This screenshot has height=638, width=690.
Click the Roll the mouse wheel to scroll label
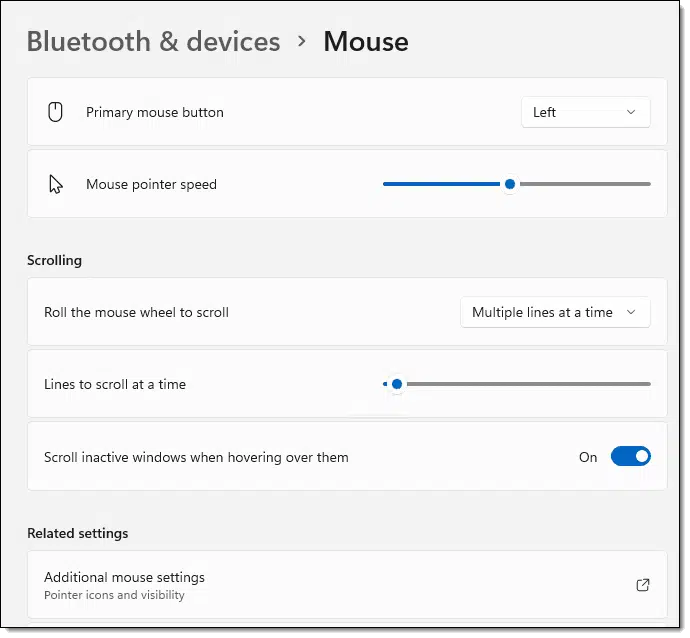[x=136, y=312]
